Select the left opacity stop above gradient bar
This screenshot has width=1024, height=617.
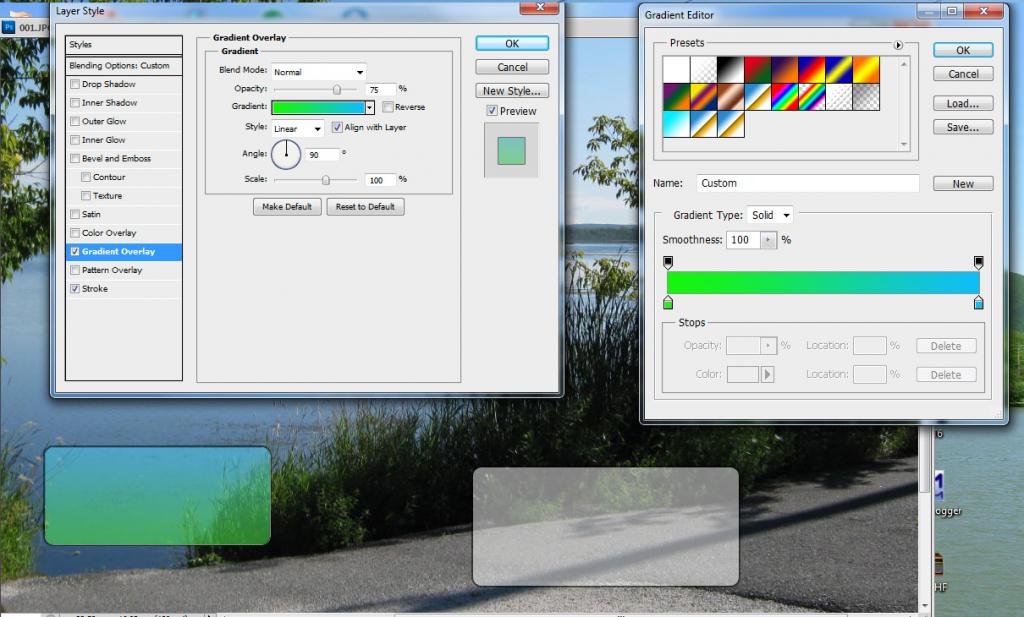(x=667, y=262)
